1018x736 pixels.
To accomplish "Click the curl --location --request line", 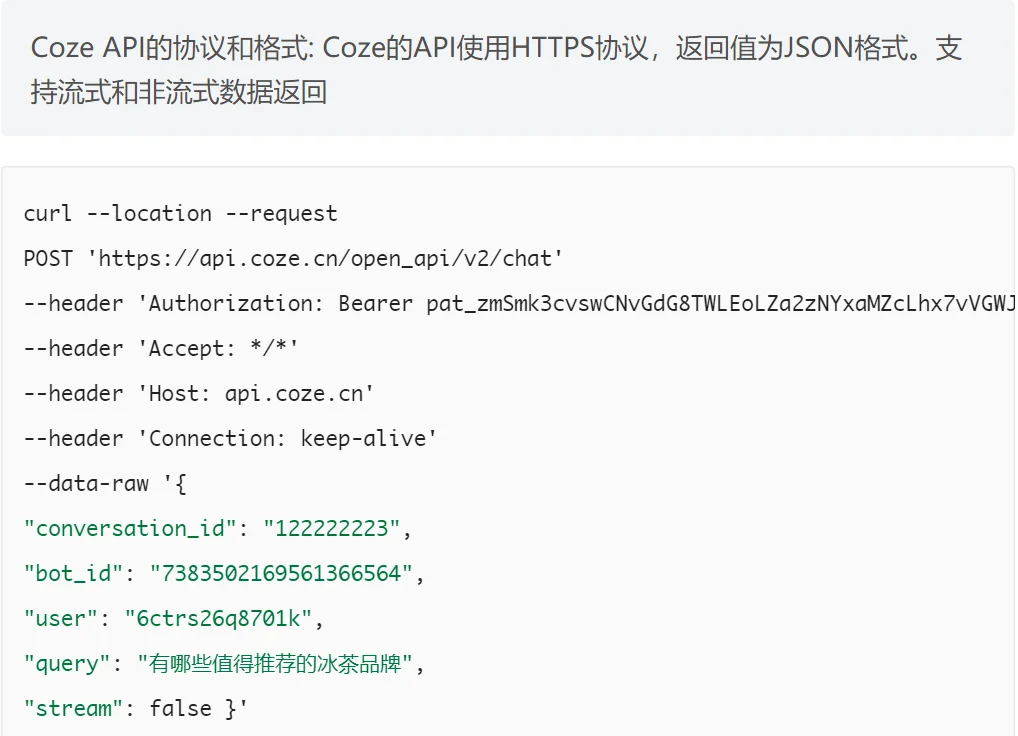I will click(x=180, y=214).
